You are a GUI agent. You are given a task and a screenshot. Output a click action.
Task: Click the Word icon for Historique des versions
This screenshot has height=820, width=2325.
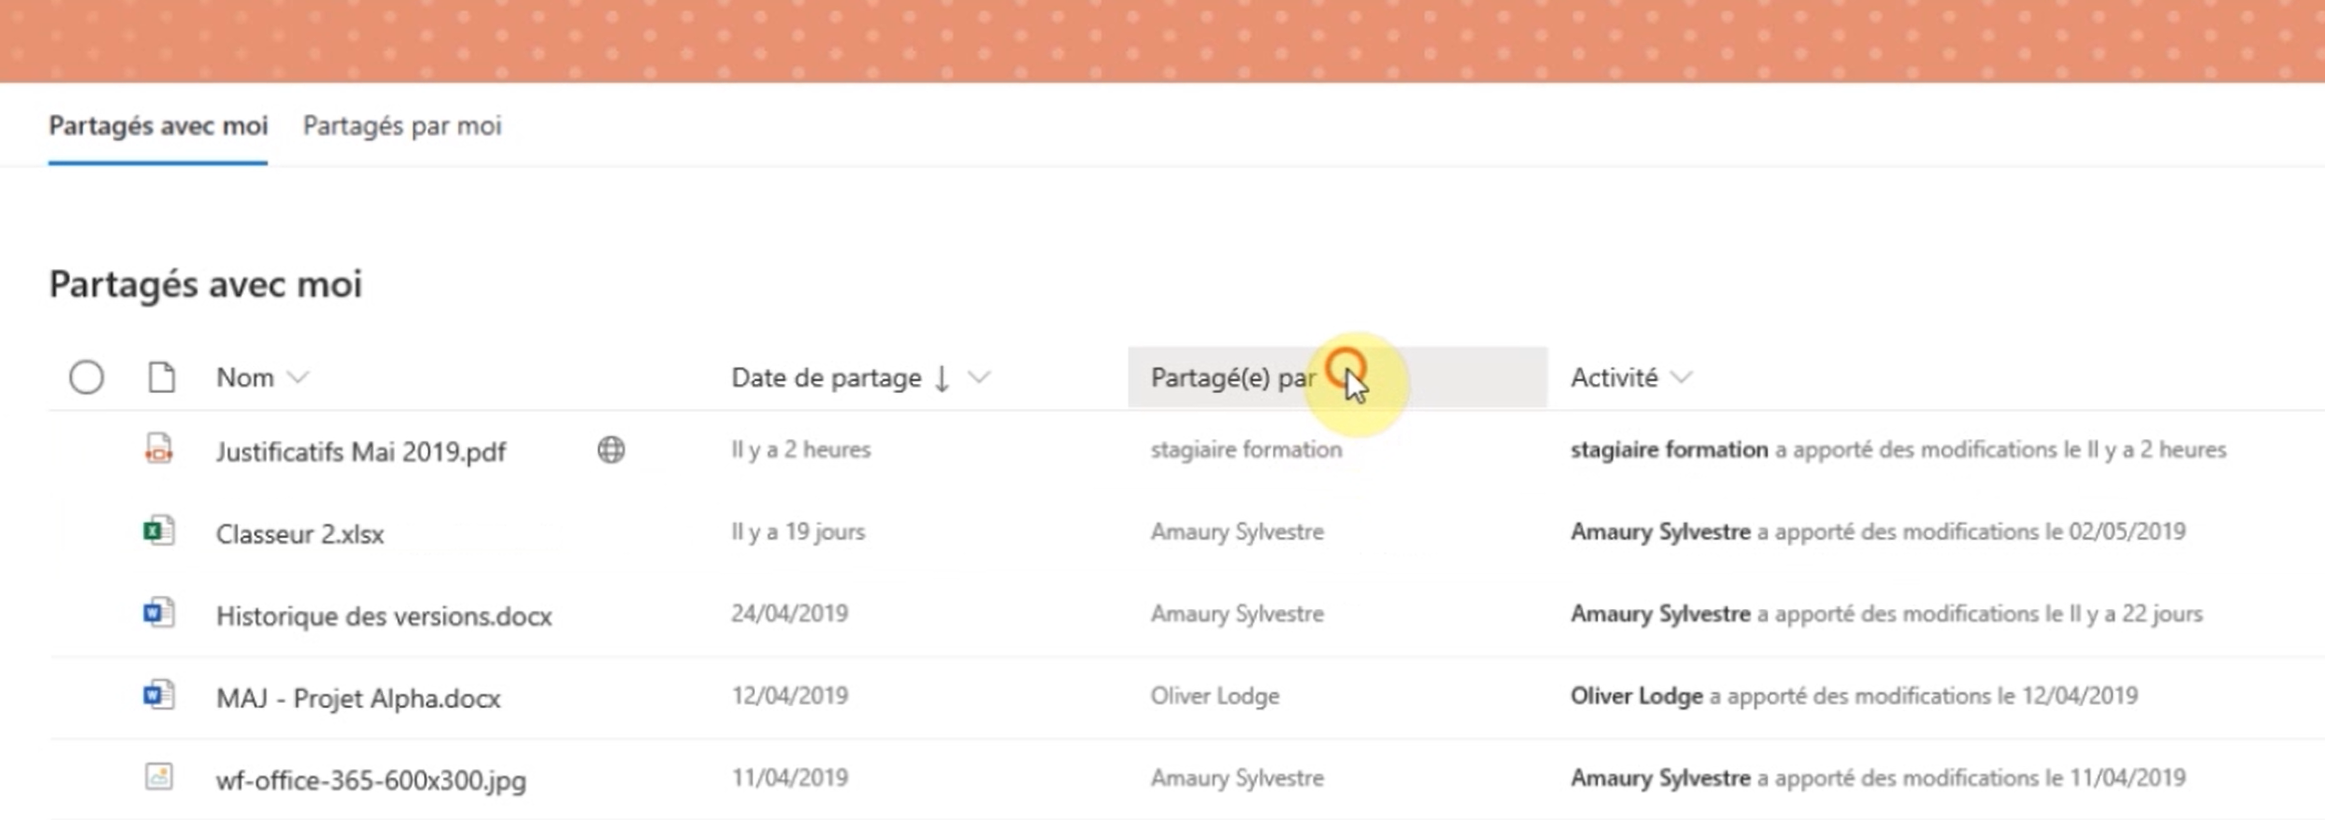[x=159, y=613]
